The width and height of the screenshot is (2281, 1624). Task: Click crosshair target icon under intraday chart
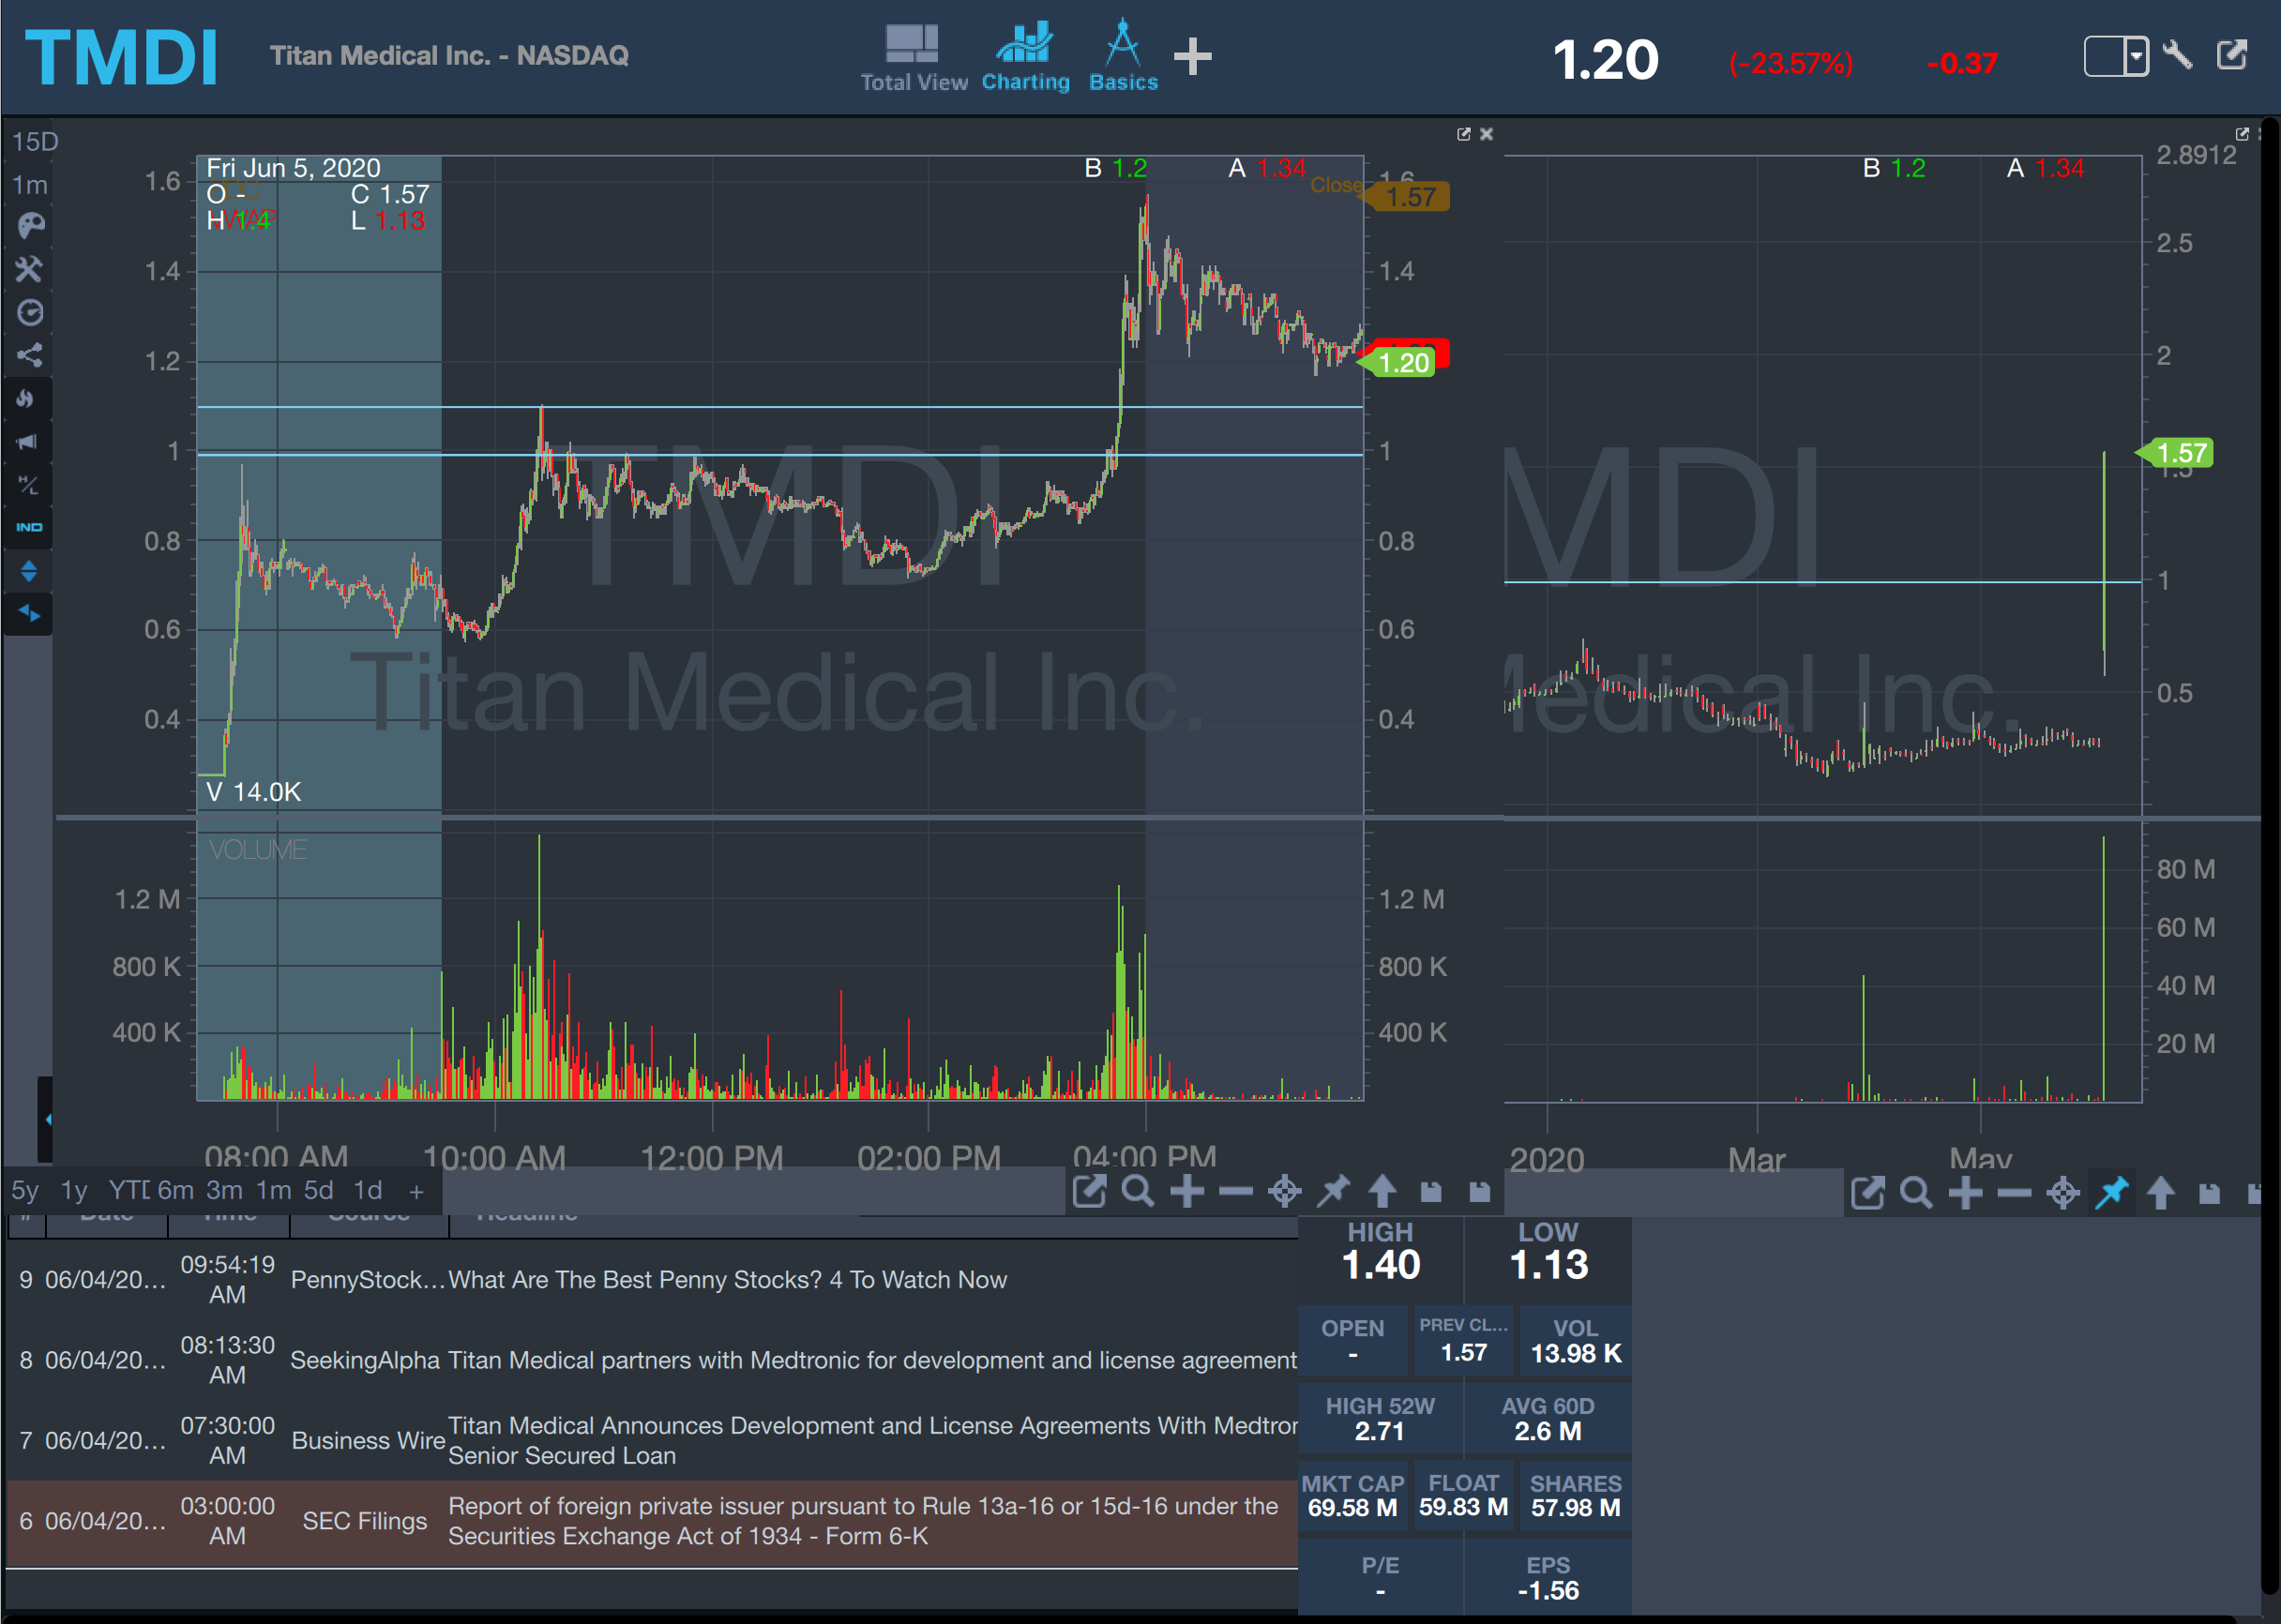pos(1285,1191)
